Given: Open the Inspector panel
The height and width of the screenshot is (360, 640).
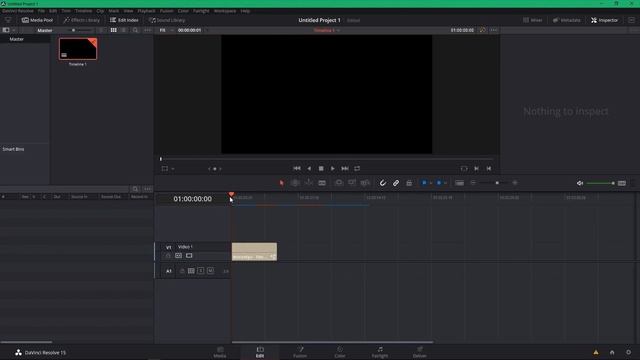Looking at the screenshot, I should click(x=604, y=20).
